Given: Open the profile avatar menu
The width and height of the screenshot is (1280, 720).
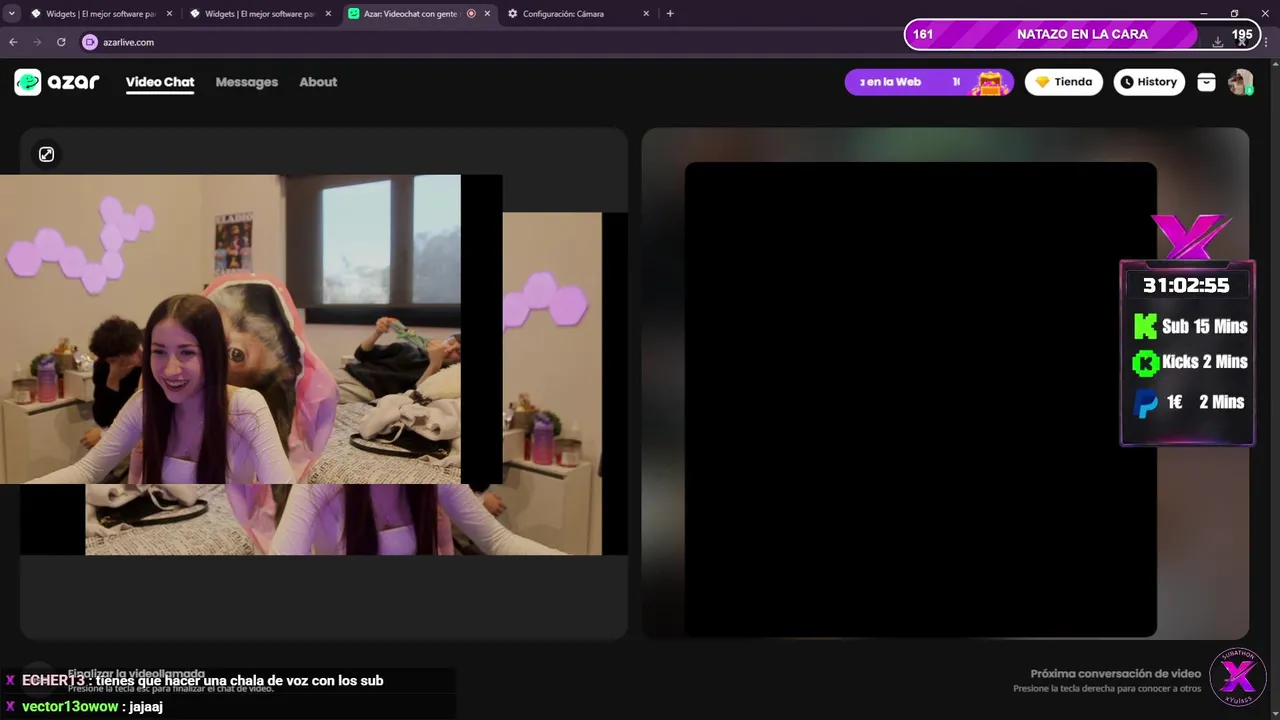Looking at the screenshot, I should pyautogui.click(x=1240, y=82).
